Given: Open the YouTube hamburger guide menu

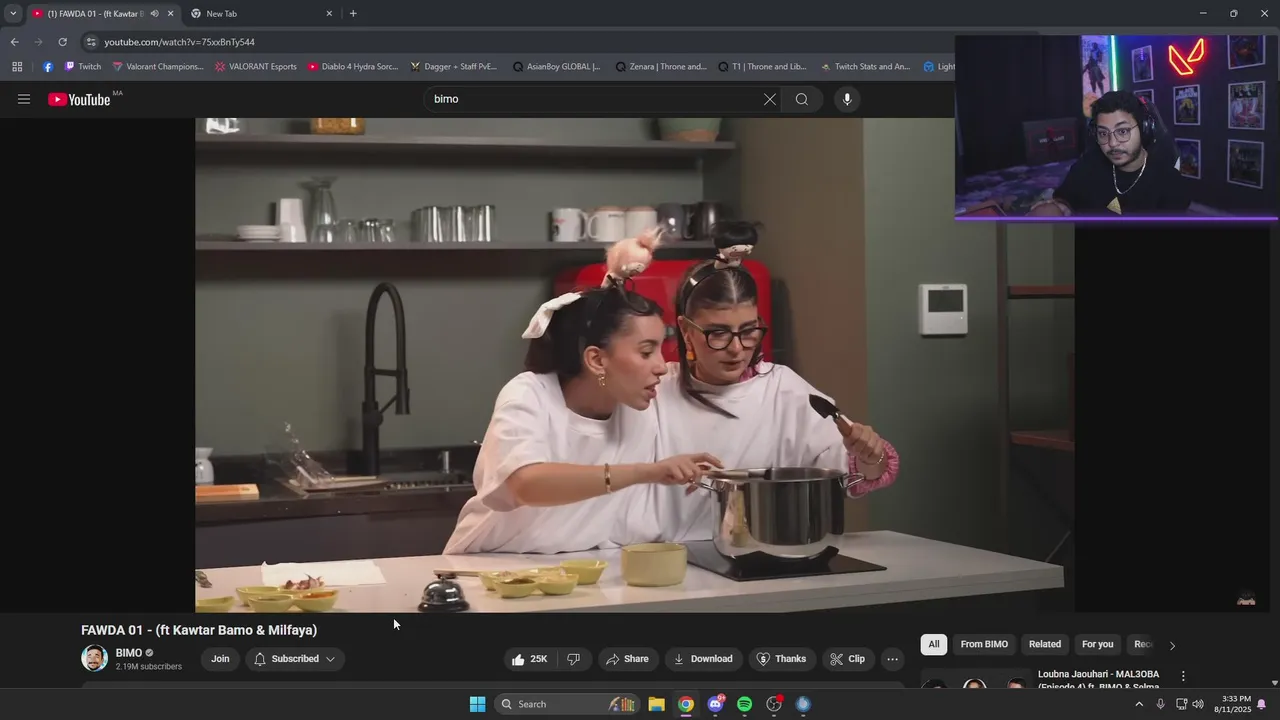Looking at the screenshot, I should 24,99.
